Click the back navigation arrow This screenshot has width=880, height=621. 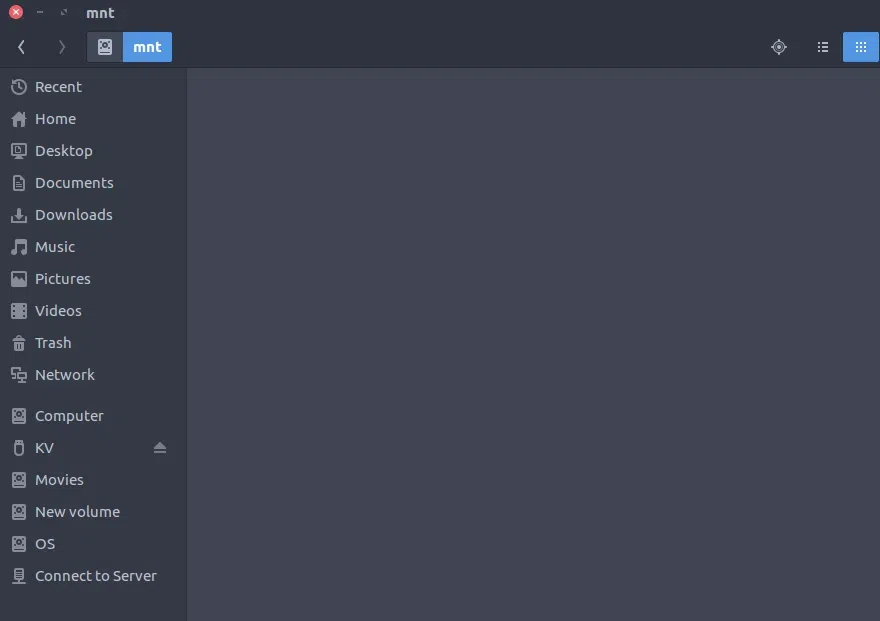coord(21,47)
